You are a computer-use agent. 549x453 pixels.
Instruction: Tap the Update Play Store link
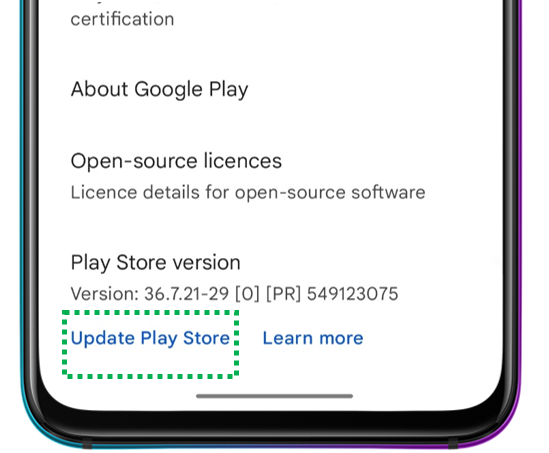150,339
